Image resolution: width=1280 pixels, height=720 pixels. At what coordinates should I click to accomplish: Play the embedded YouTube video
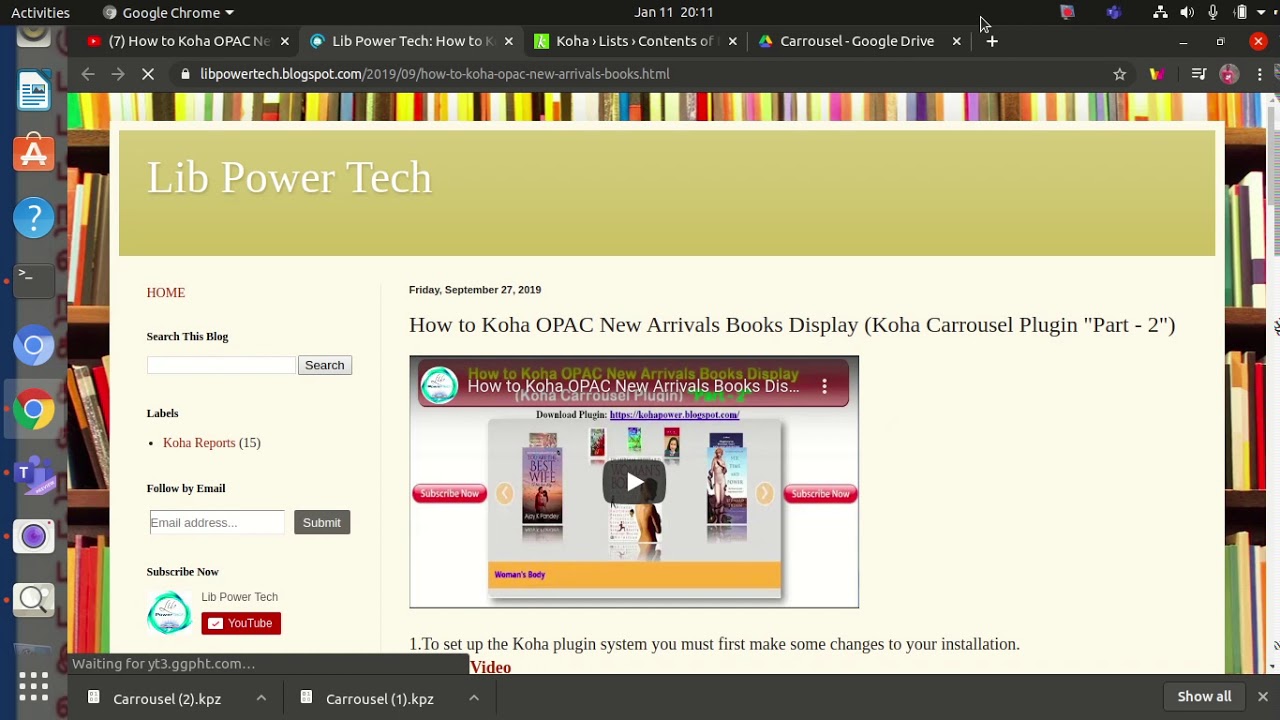pos(634,483)
